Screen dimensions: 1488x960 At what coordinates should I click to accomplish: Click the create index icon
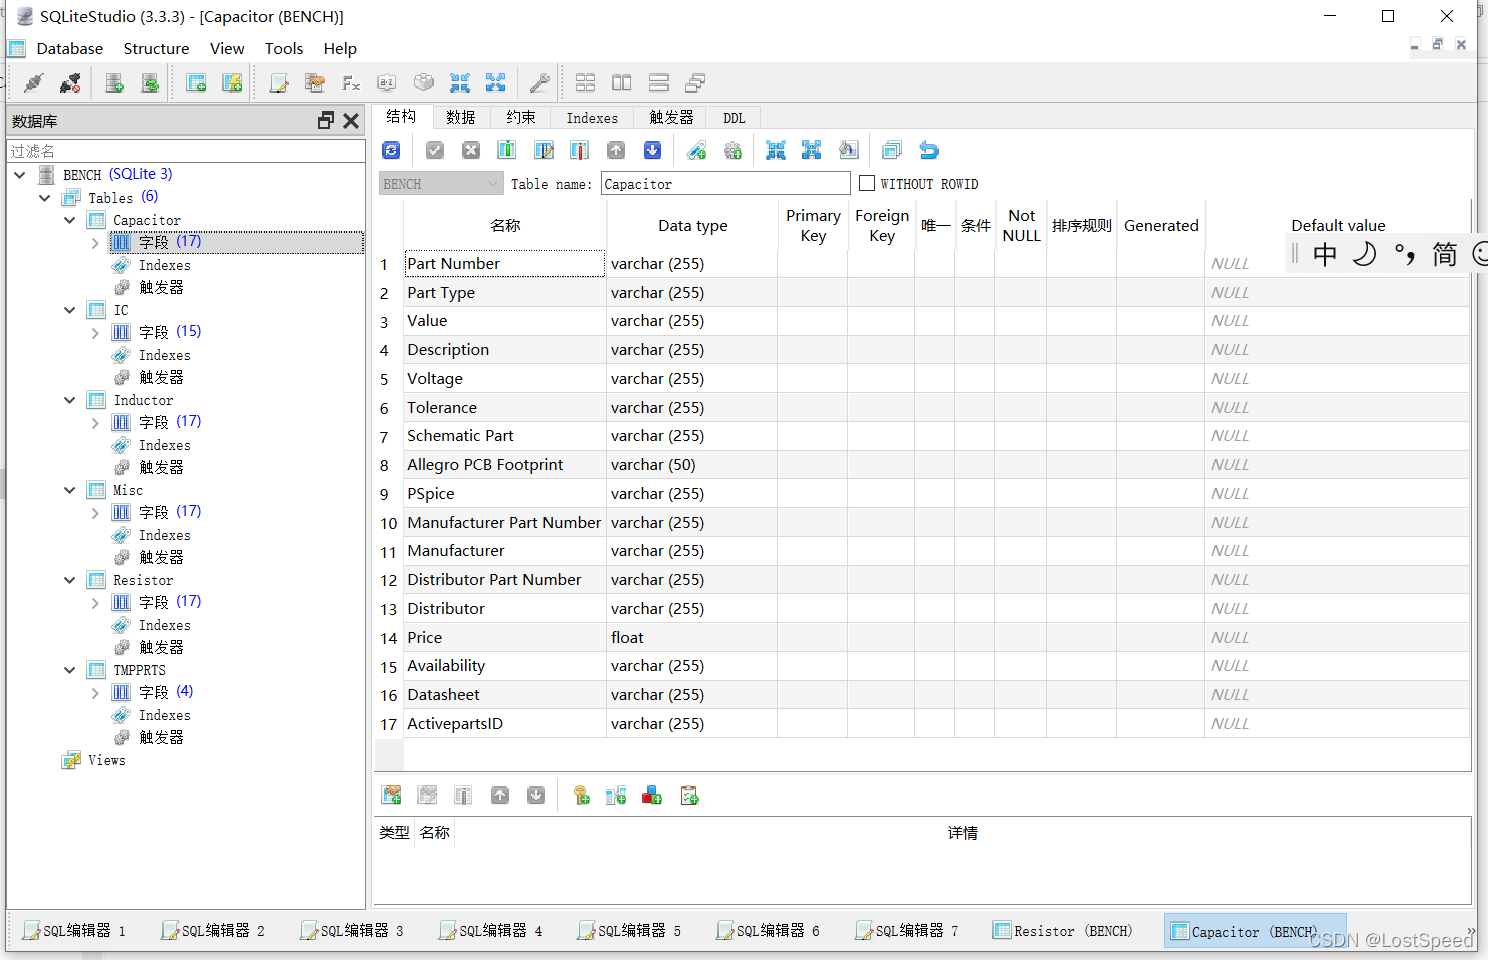pyautogui.click(x=696, y=150)
